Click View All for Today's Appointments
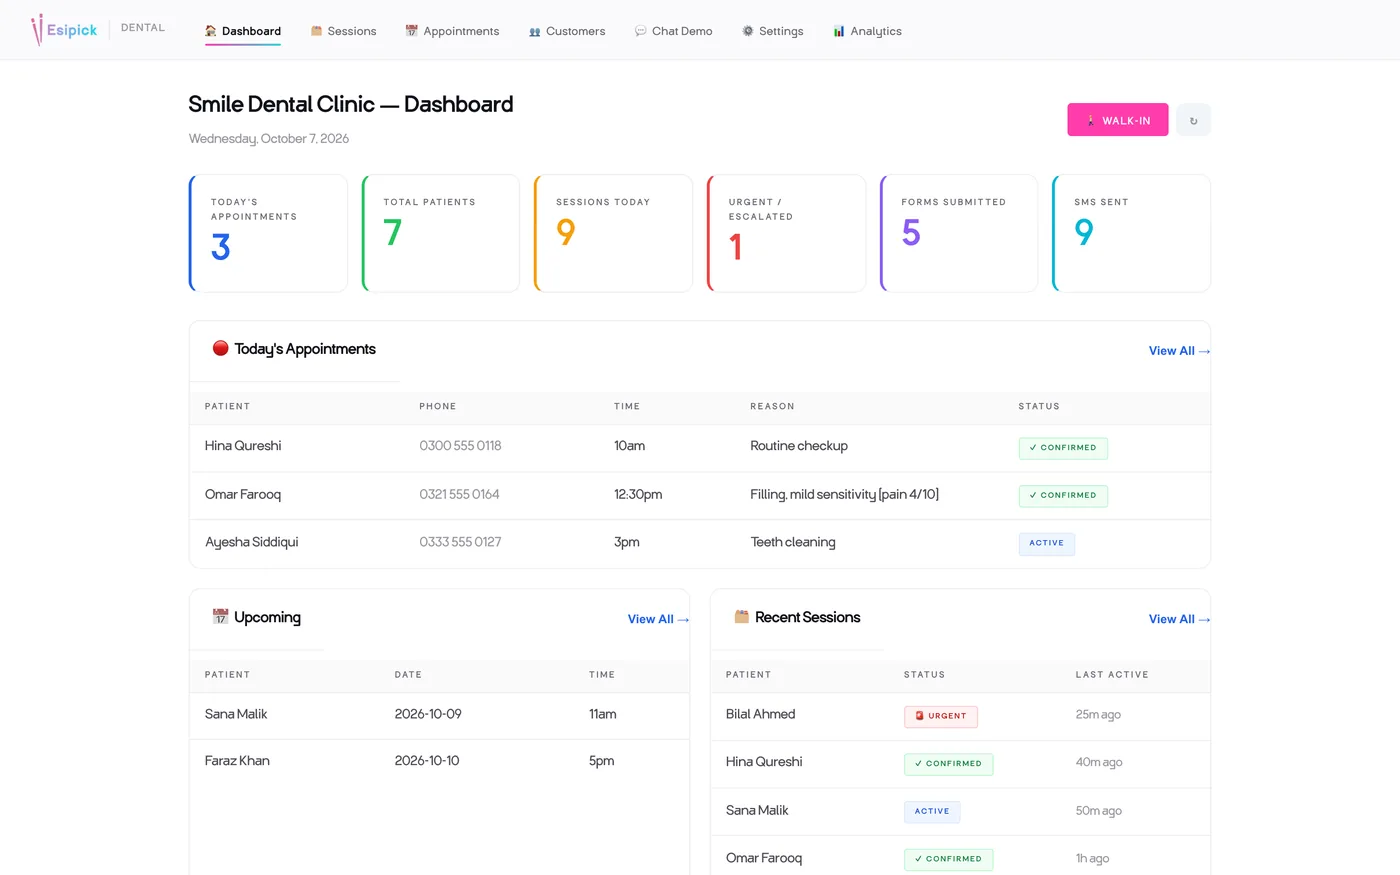 click(x=1179, y=351)
